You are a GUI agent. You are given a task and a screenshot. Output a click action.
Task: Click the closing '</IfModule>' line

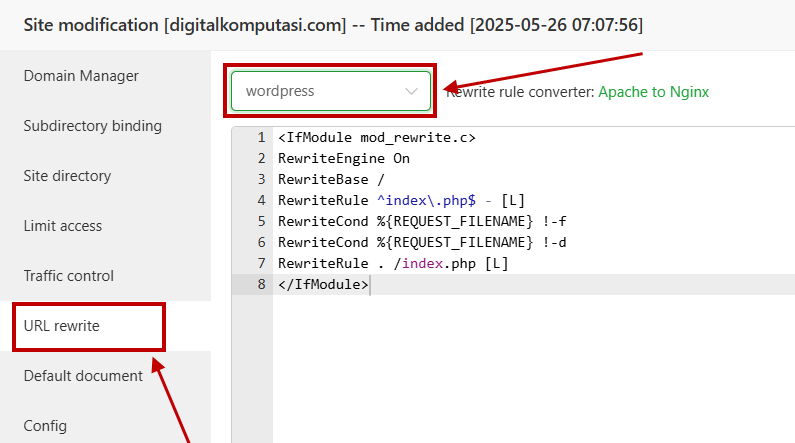tap(323, 284)
